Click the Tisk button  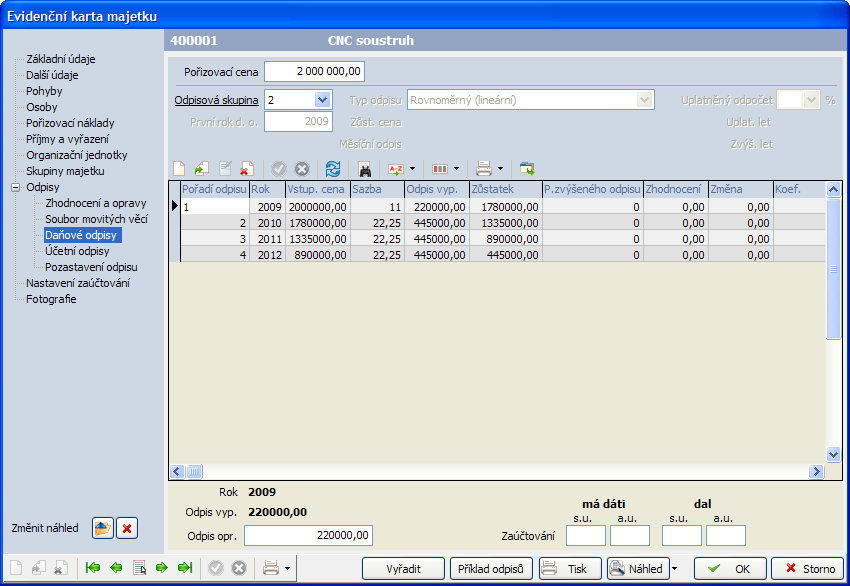pyautogui.click(x=570, y=569)
